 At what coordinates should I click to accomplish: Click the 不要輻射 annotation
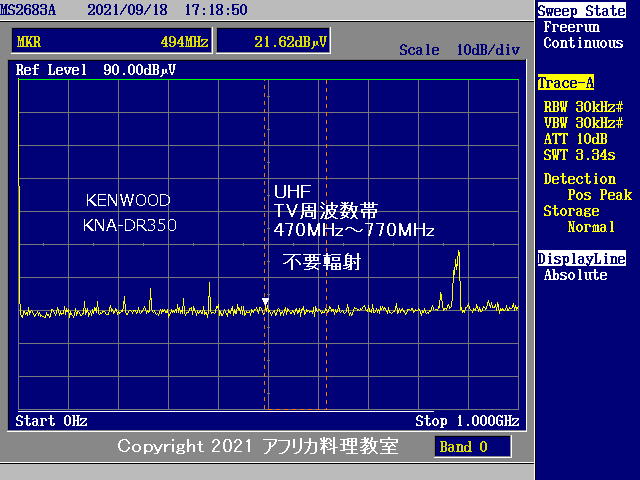[322, 262]
